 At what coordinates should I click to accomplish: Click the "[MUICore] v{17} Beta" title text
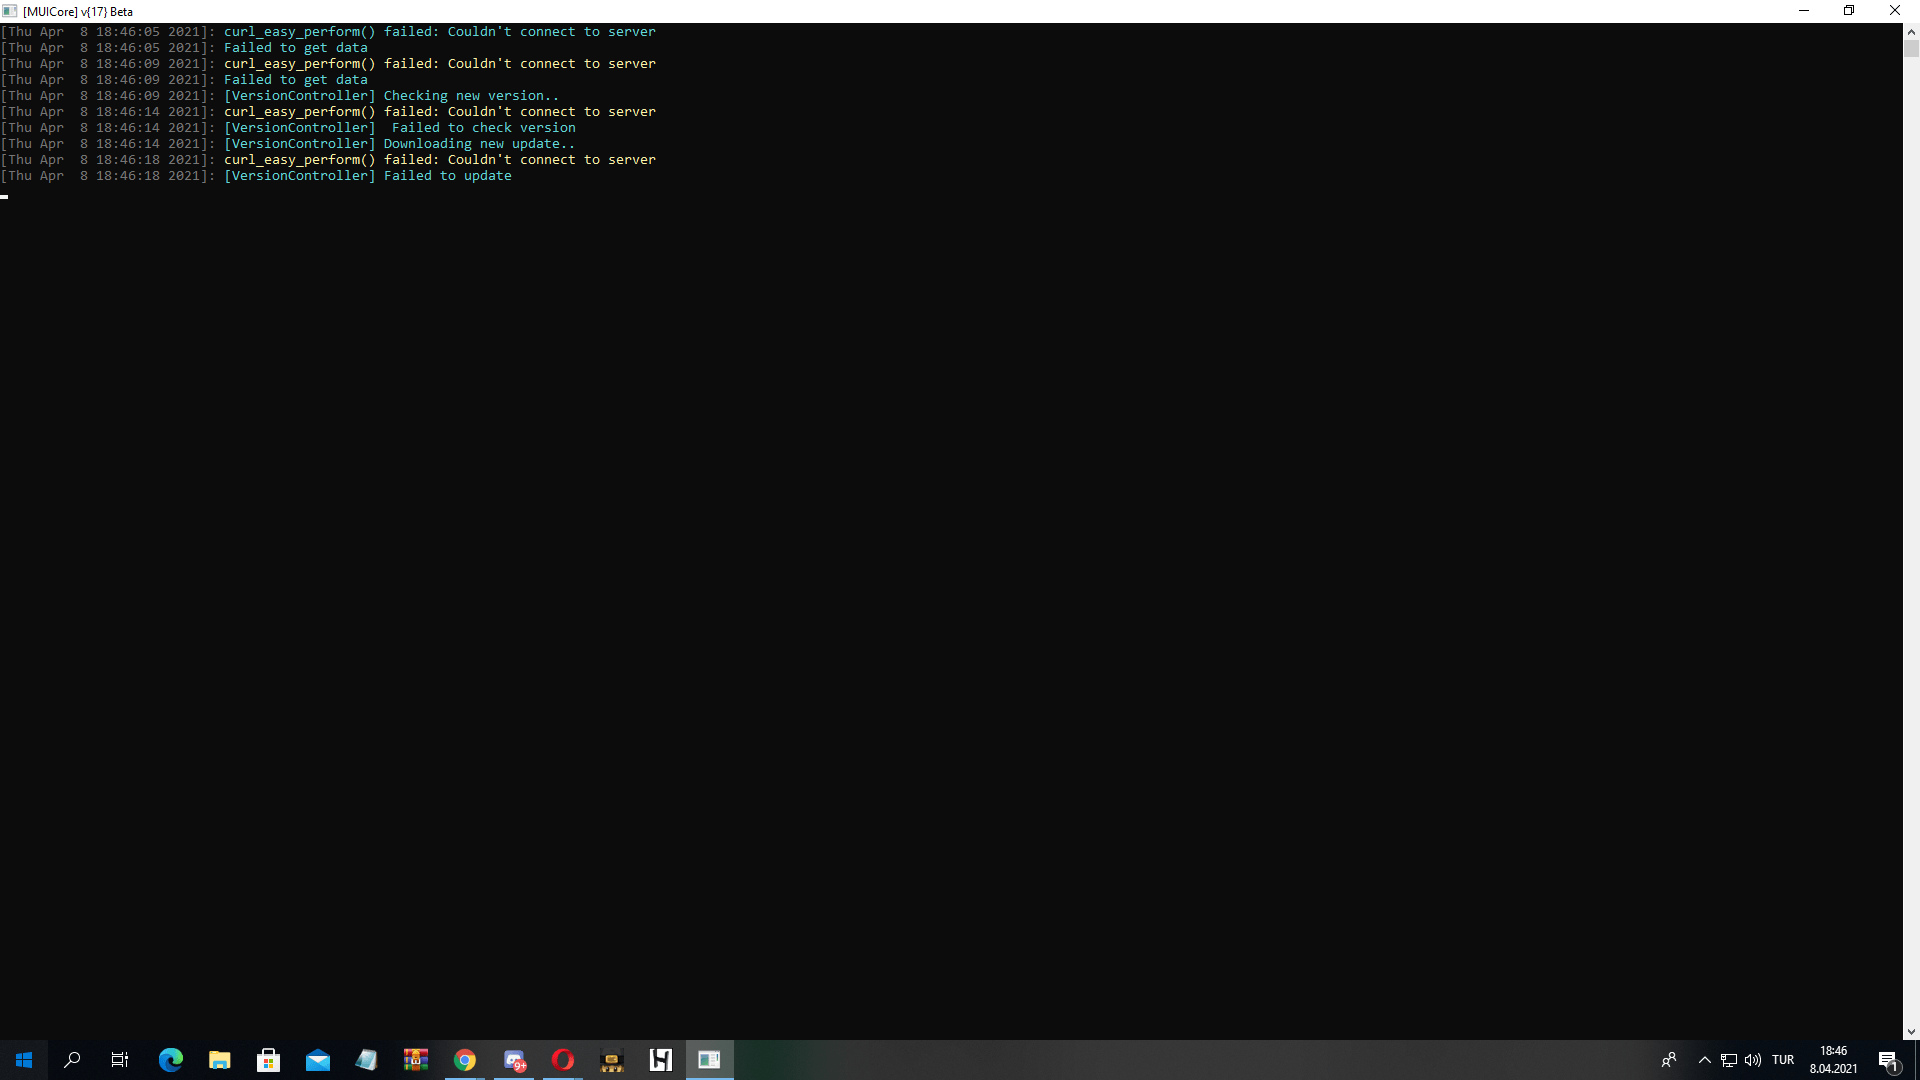coord(78,12)
